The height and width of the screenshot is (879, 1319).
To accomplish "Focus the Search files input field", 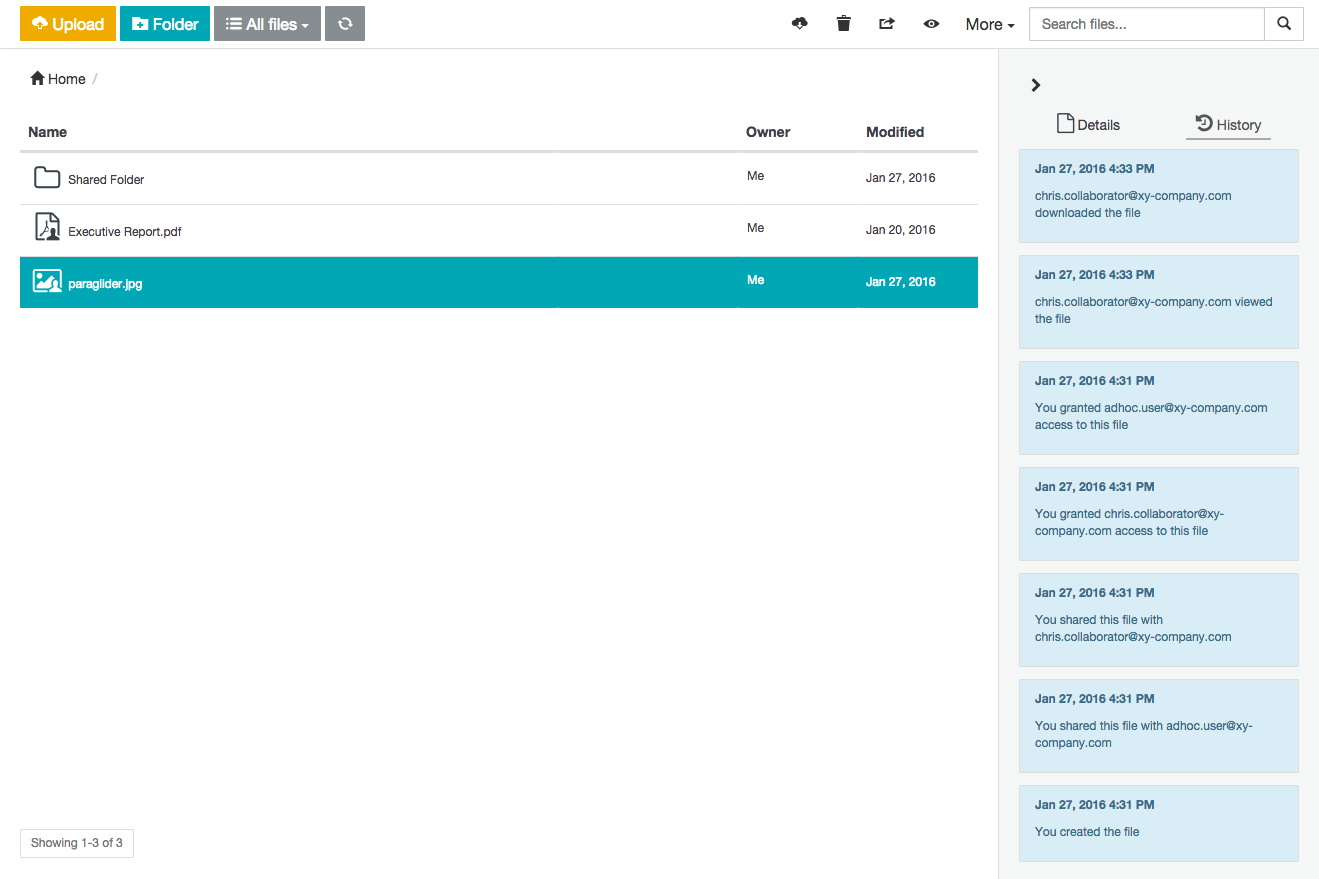I will (1146, 24).
